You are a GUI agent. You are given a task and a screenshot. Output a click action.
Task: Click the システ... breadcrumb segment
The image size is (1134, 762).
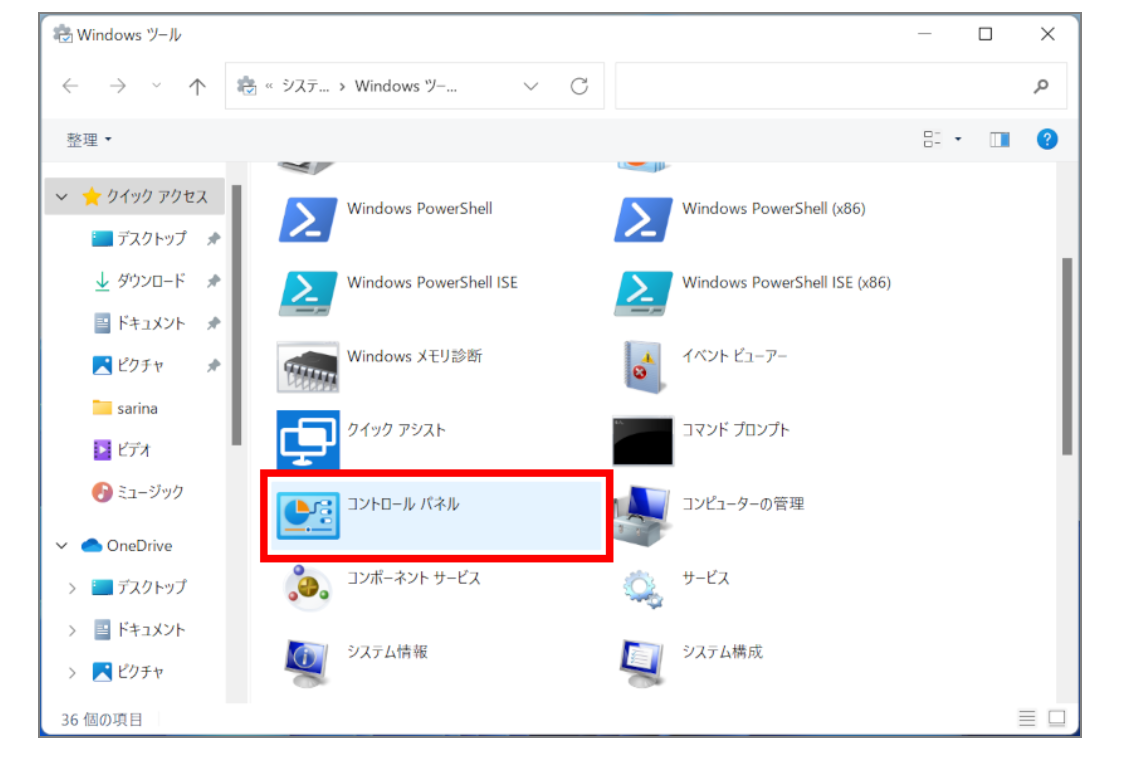(x=305, y=86)
